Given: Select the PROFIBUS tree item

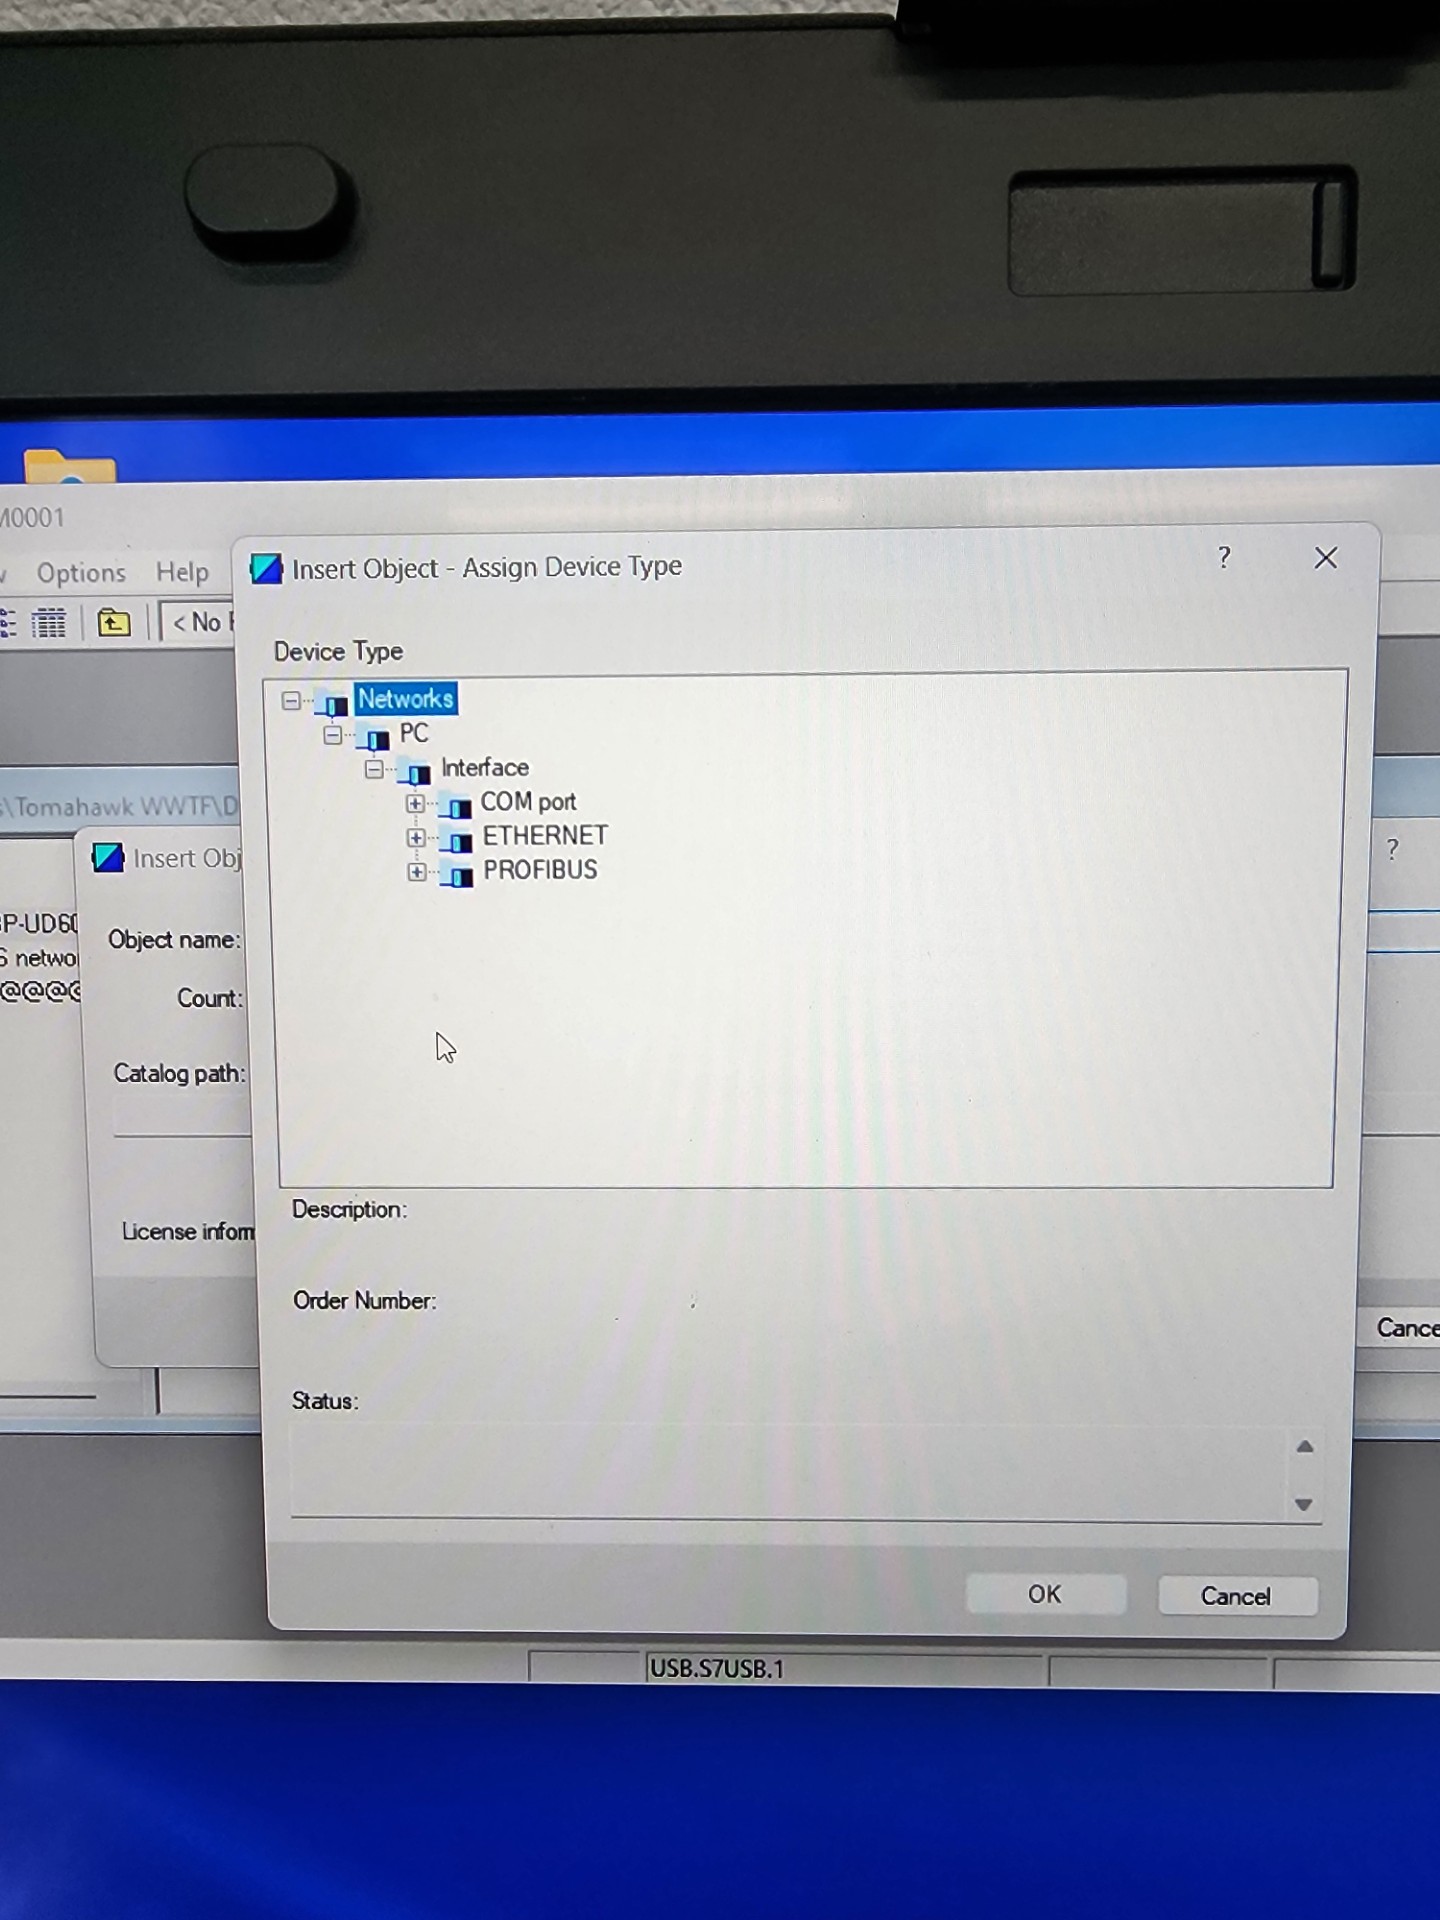Looking at the screenshot, I should tap(540, 870).
